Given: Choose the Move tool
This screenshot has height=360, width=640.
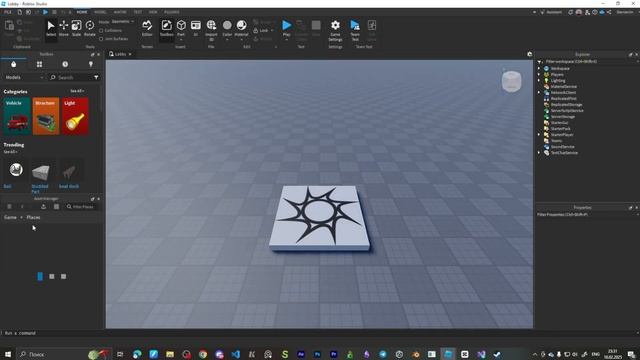Looking at the screenshot, I should pyautogui.click(x=64, y=29).
